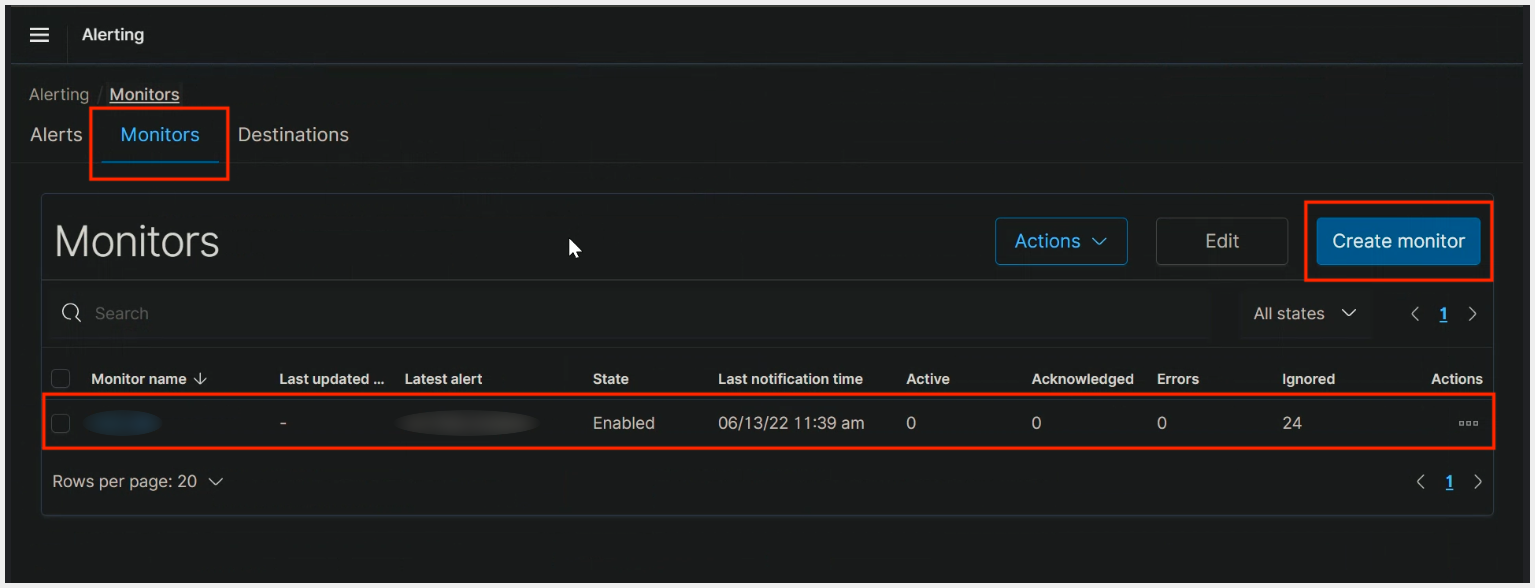The height and width of the screenshot is (588, 1535).
Task: Click the next page arrow below the table
Action: tap(1478, 481)
